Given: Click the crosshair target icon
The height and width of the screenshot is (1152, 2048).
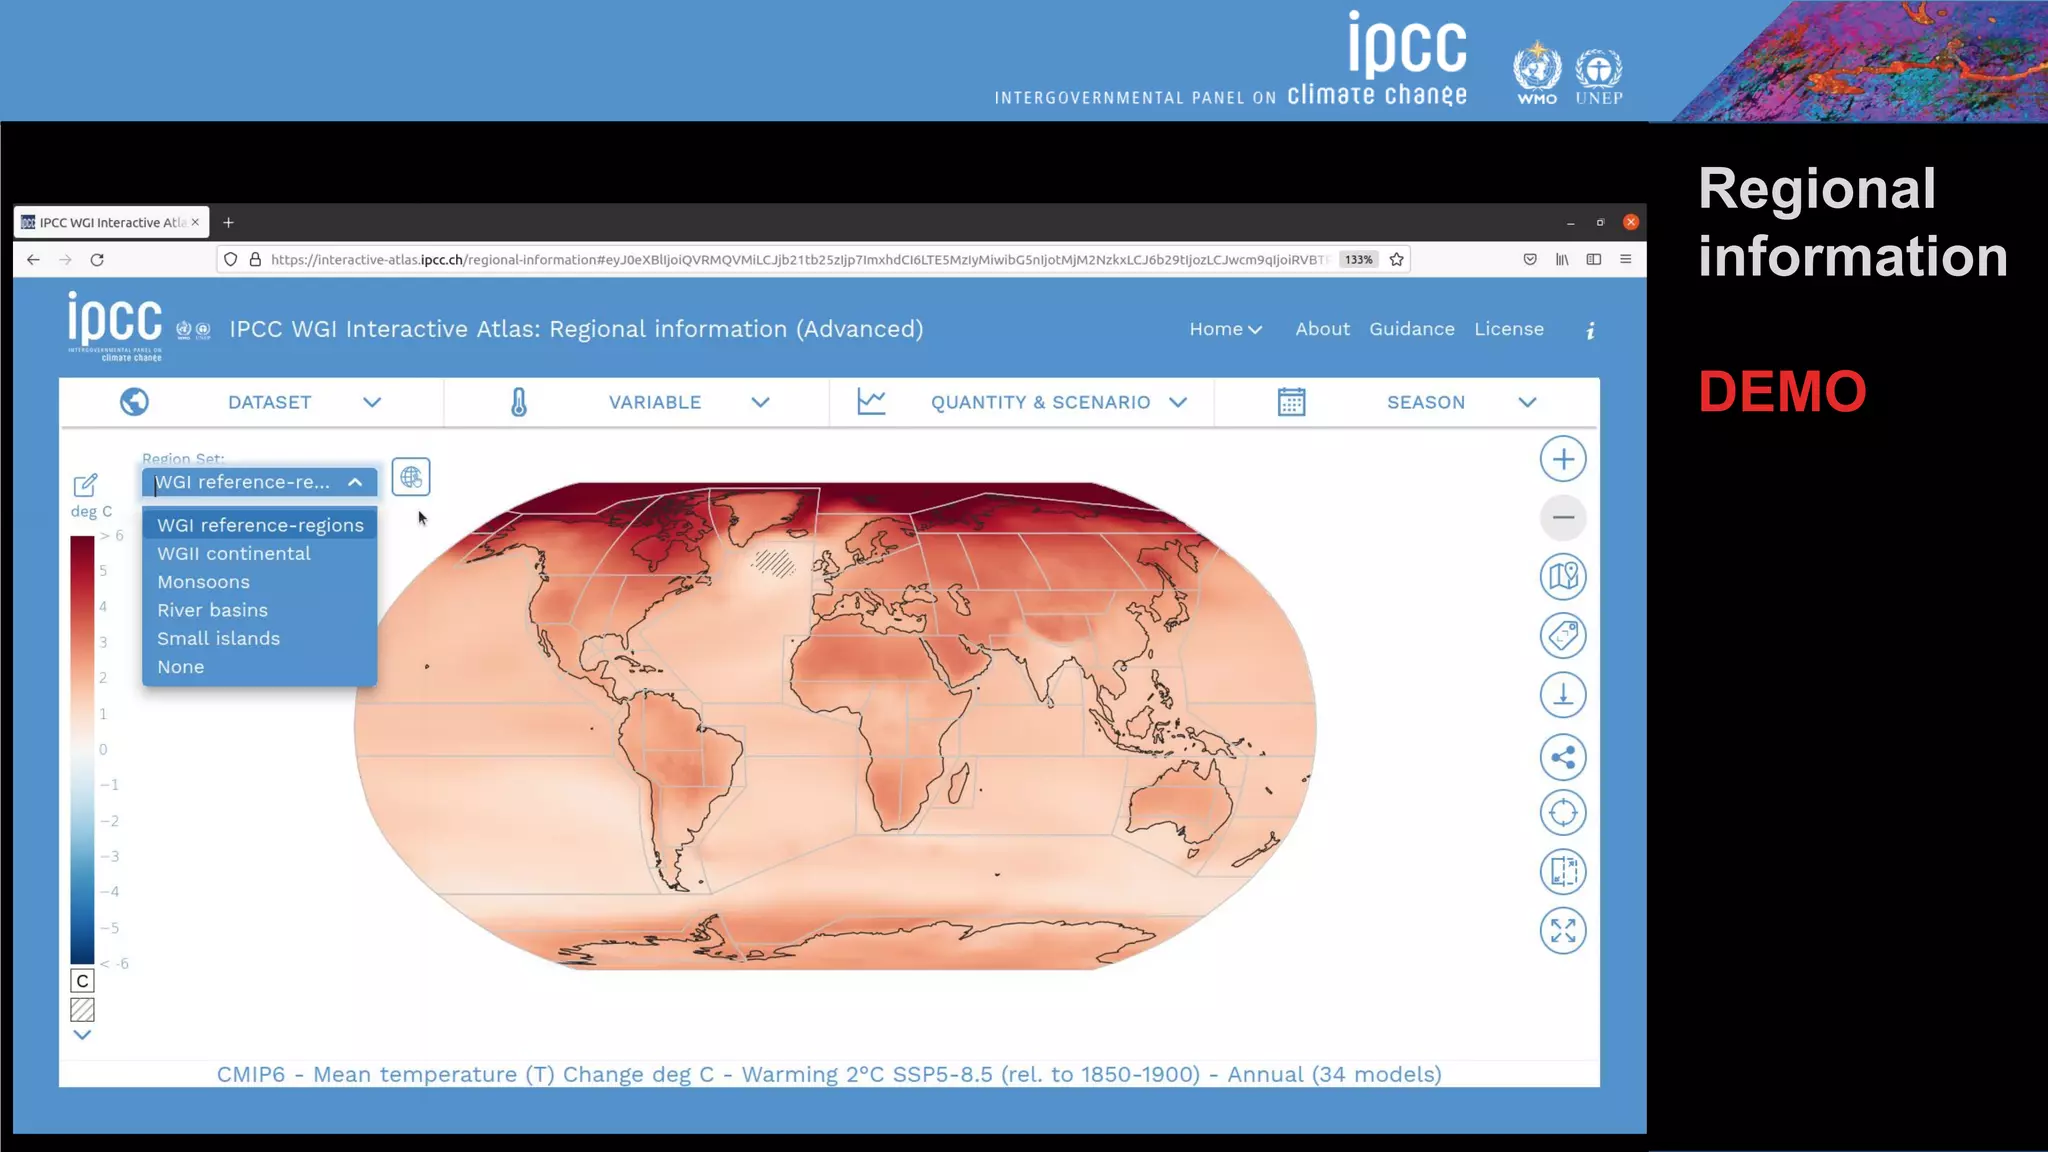Looking at the screenshot, I should [x=1563, y=813].
